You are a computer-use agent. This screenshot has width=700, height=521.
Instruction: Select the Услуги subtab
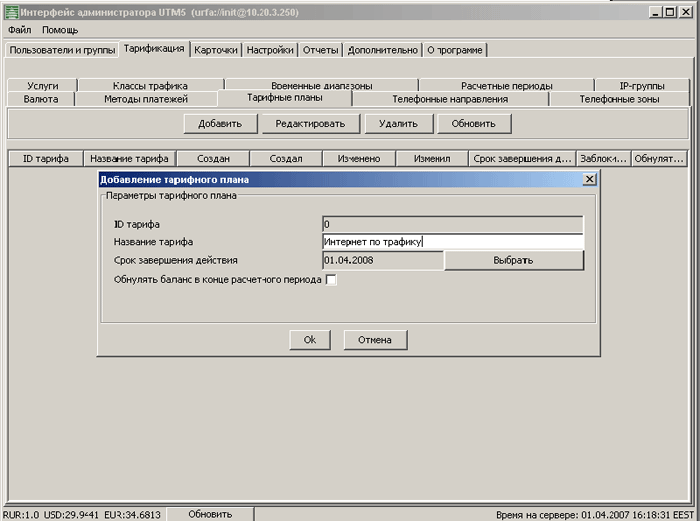point(42,85)
